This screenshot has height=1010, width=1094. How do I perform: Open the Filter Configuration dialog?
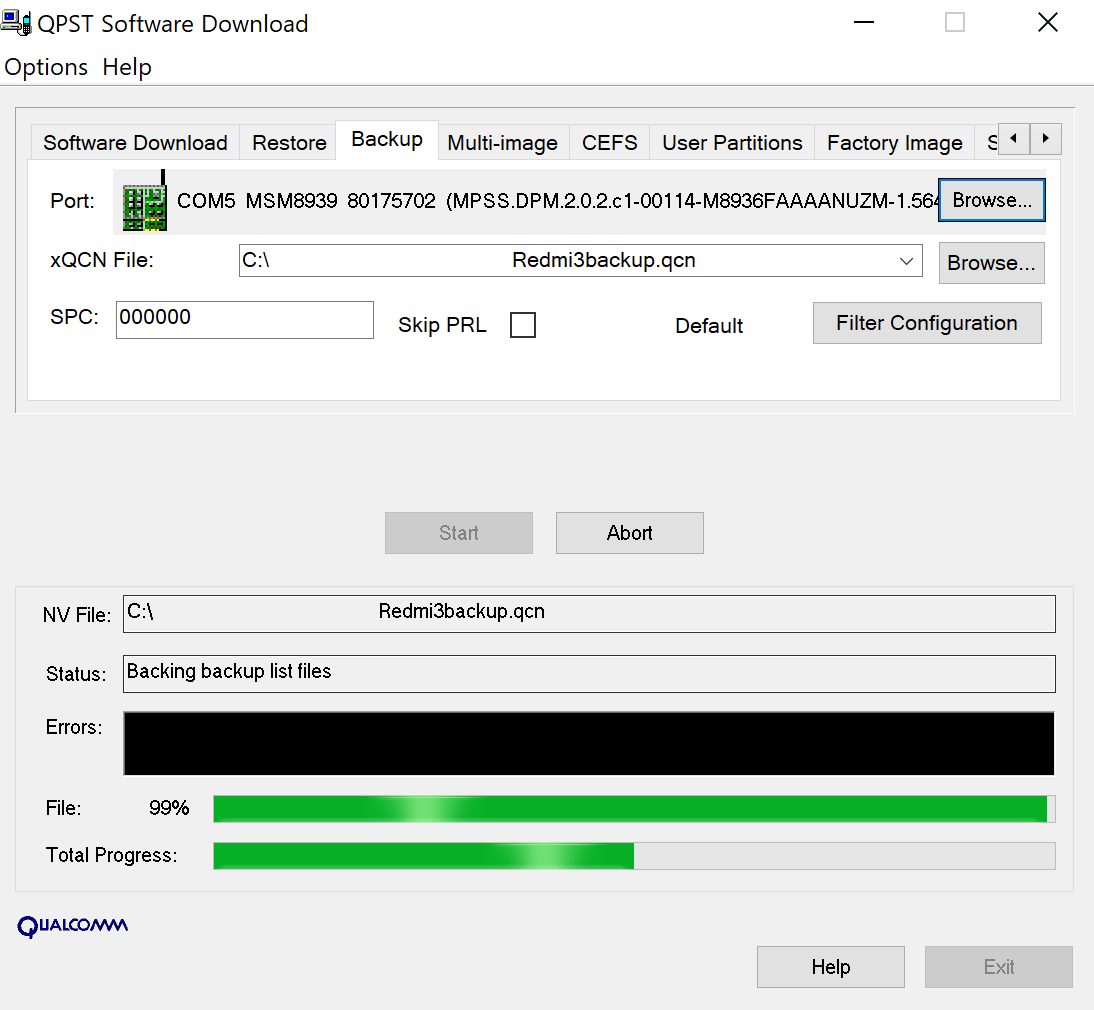click(926, 323)
